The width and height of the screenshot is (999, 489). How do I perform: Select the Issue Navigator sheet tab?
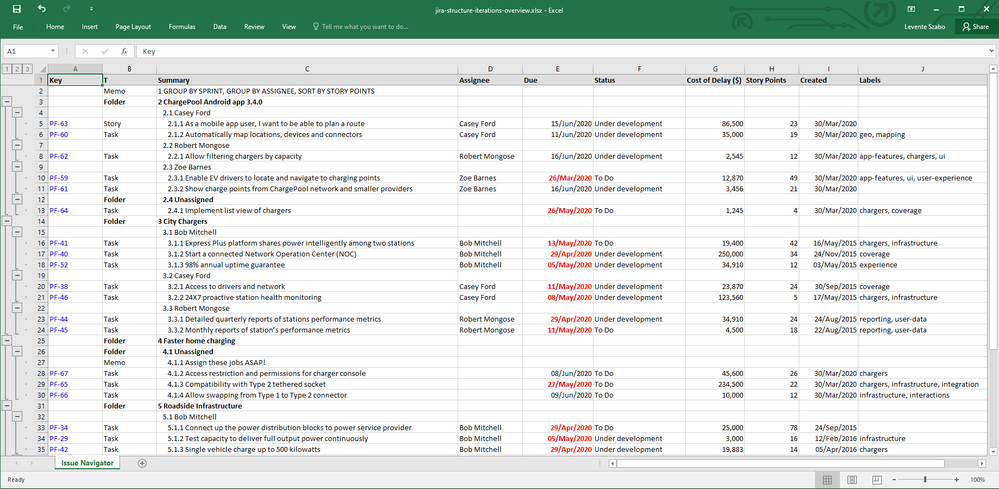tap(87, 463)
